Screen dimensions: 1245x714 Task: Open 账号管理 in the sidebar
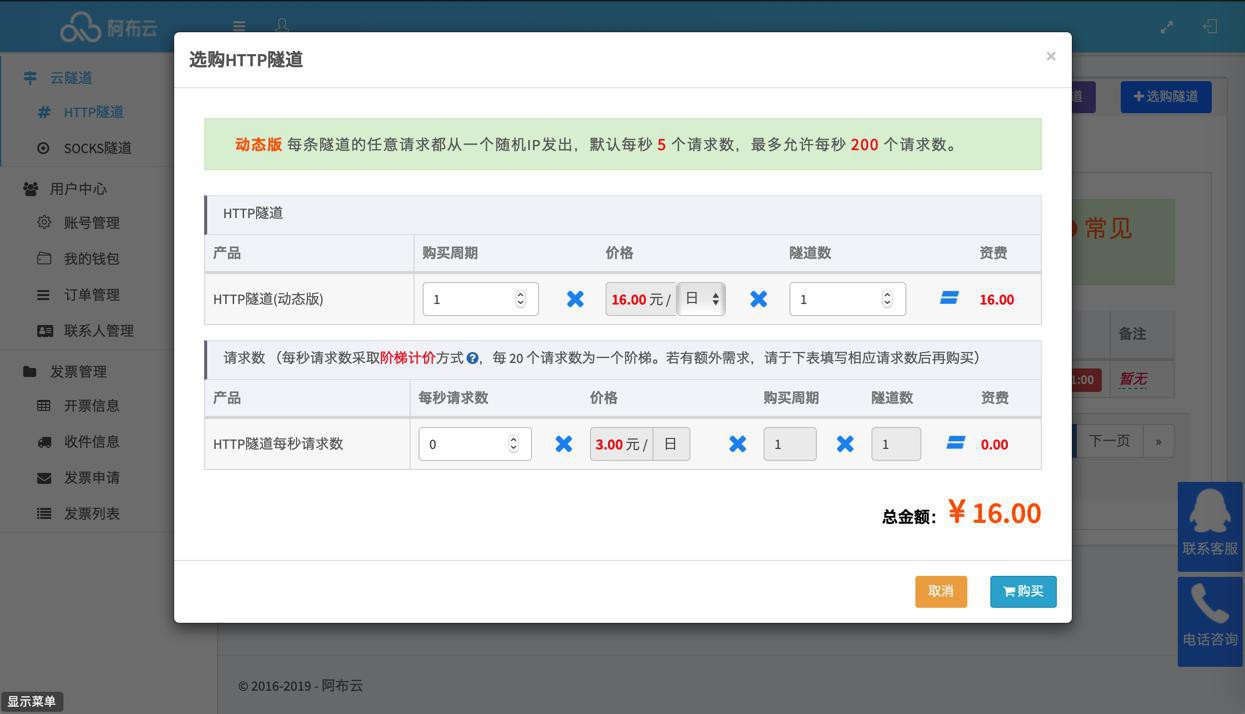point(92,222)
